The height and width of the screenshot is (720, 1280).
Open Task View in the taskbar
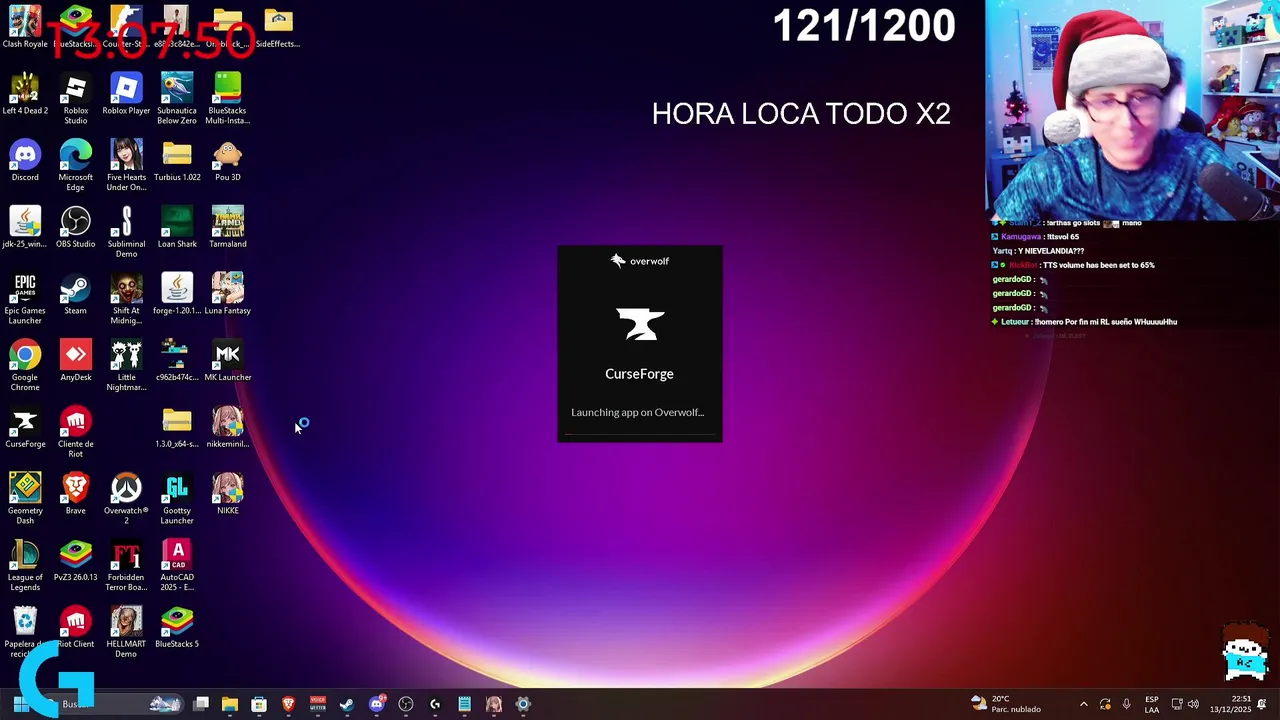(201, 704)
